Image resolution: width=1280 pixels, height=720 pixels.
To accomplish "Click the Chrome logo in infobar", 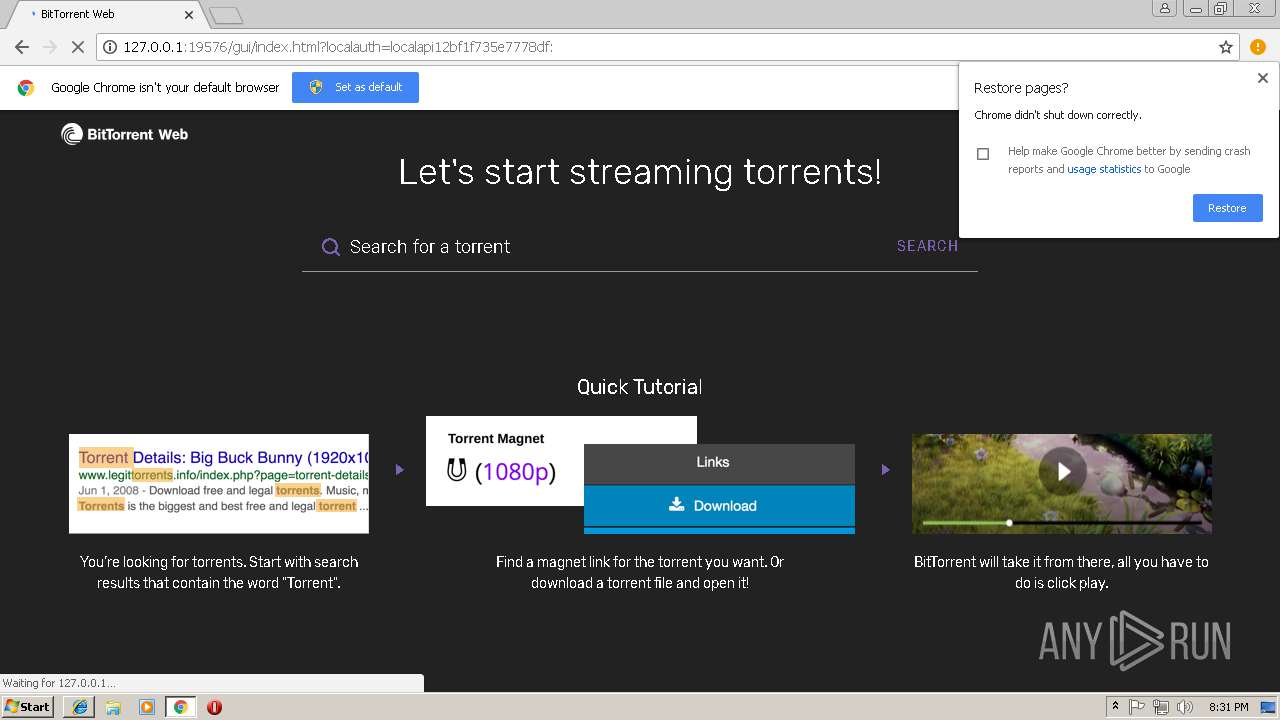I will (x=26, y=87).
